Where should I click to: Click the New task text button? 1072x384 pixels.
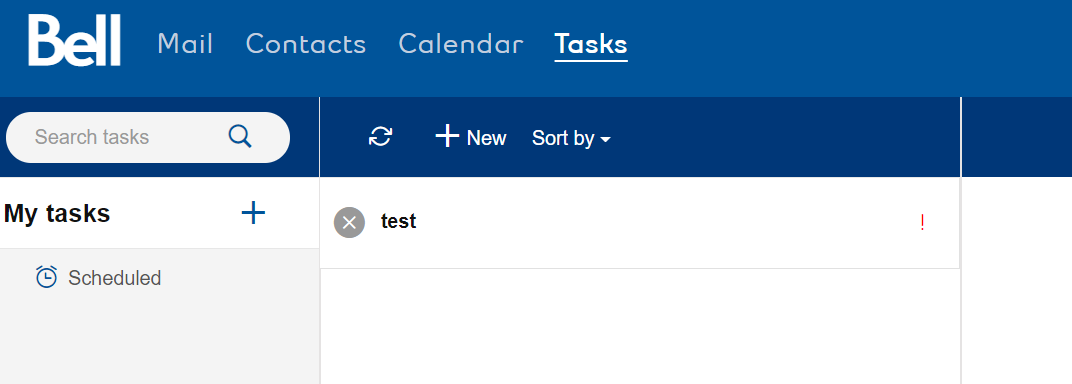click(x=486, y=138)
